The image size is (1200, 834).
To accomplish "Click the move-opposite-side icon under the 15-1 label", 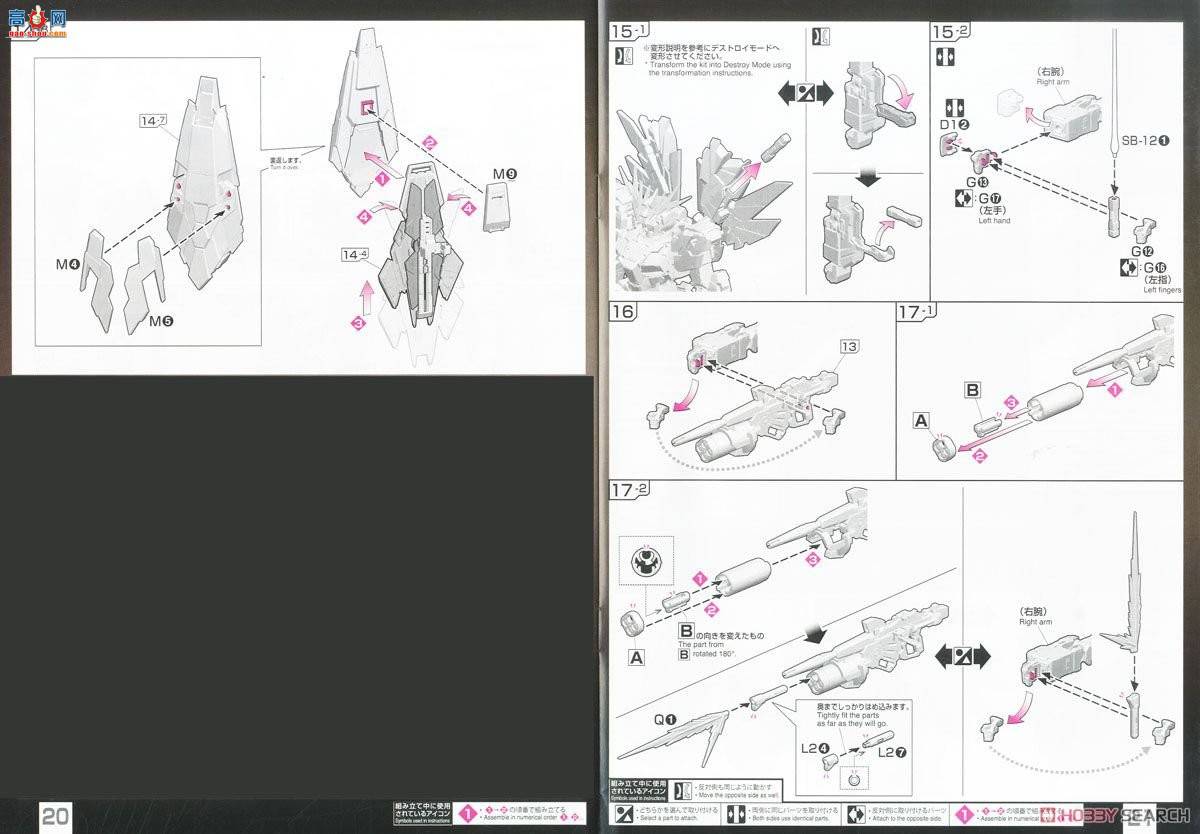I will pos(624,57).
